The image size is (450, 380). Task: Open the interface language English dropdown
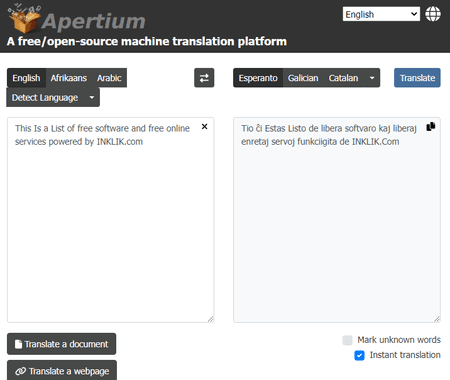click(x=381, y=14)
